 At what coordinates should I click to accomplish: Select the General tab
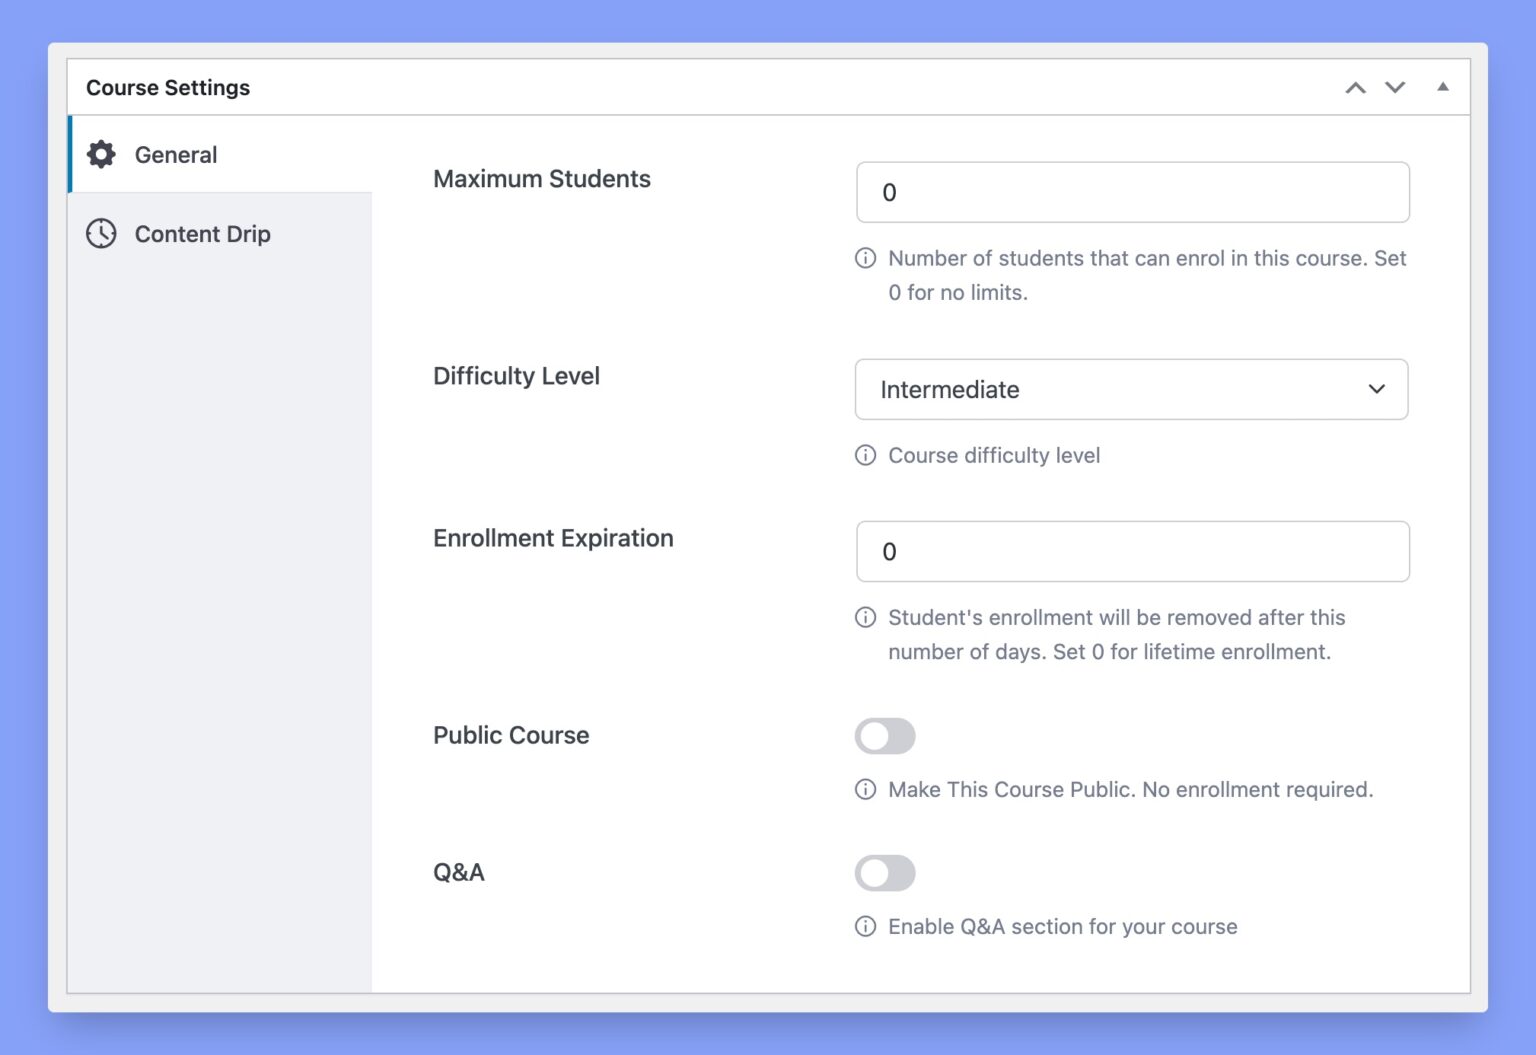(x=176, y=154)
